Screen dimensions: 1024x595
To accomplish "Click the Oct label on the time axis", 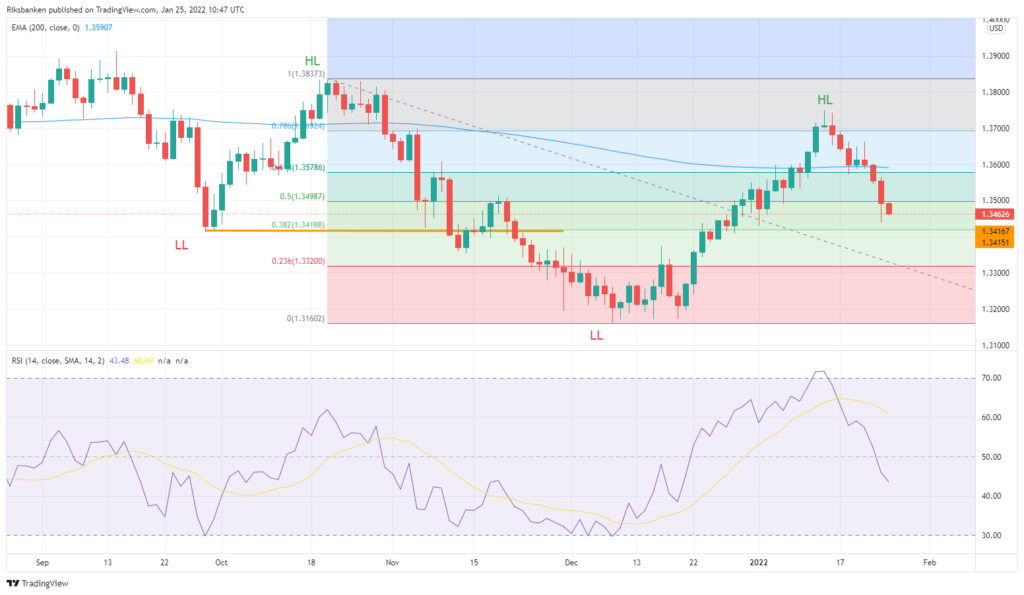I will 221,562.
